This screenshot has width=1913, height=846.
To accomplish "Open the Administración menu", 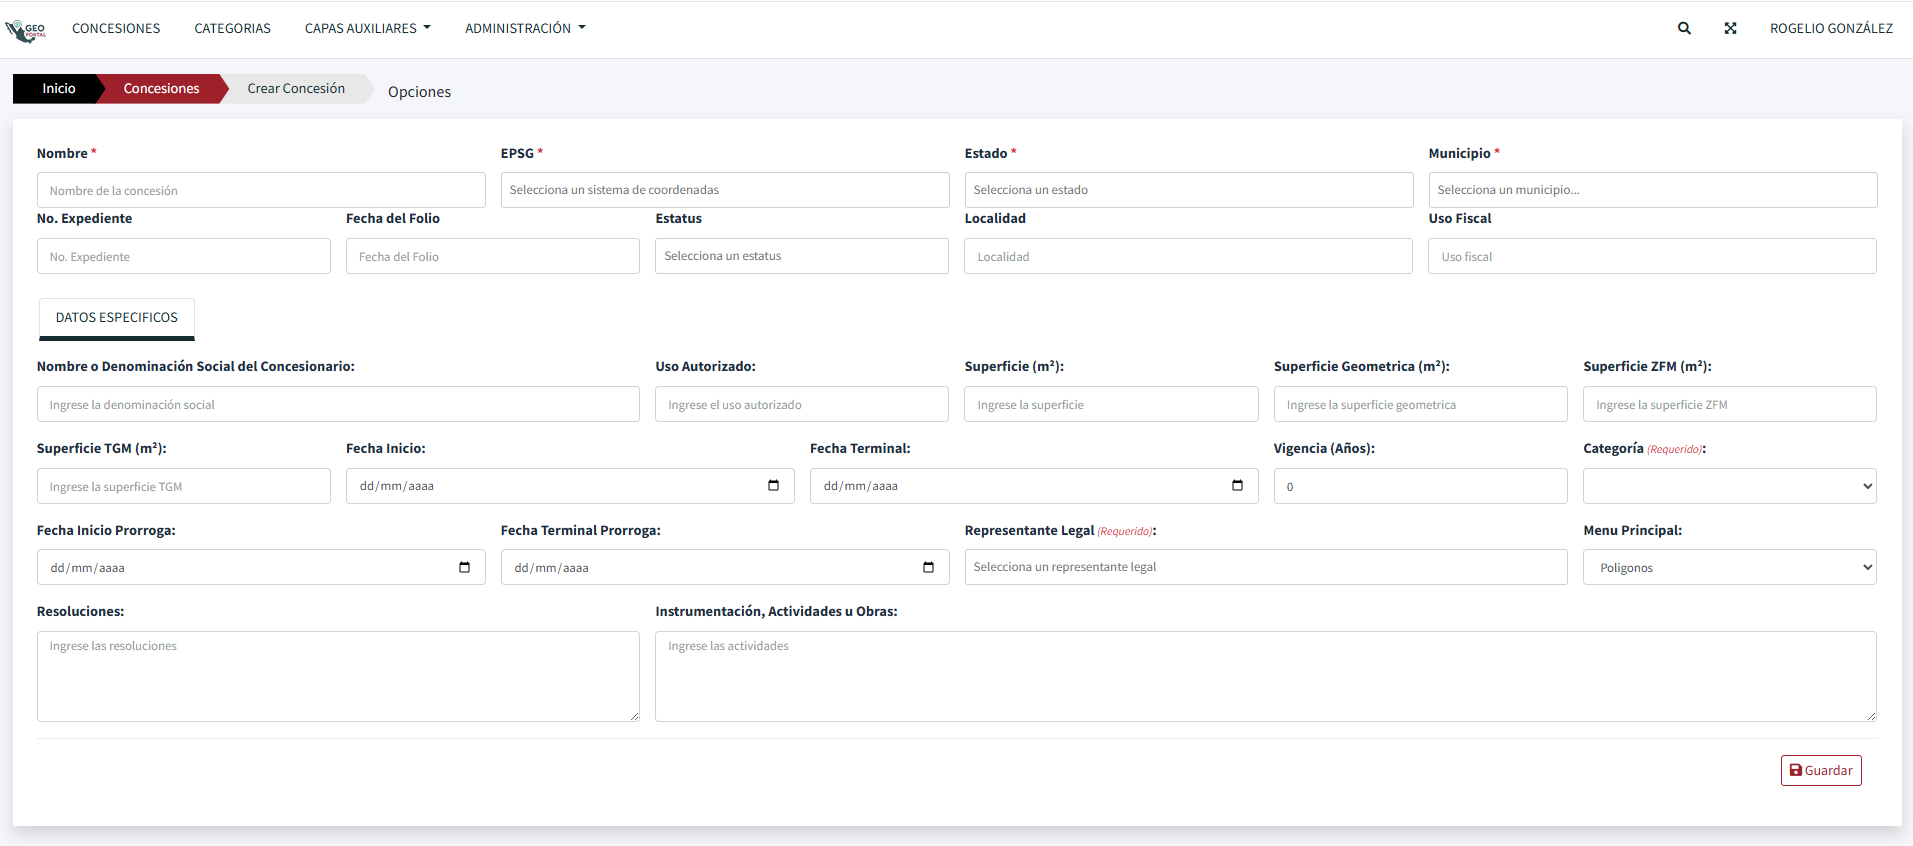I will [524, 29].
